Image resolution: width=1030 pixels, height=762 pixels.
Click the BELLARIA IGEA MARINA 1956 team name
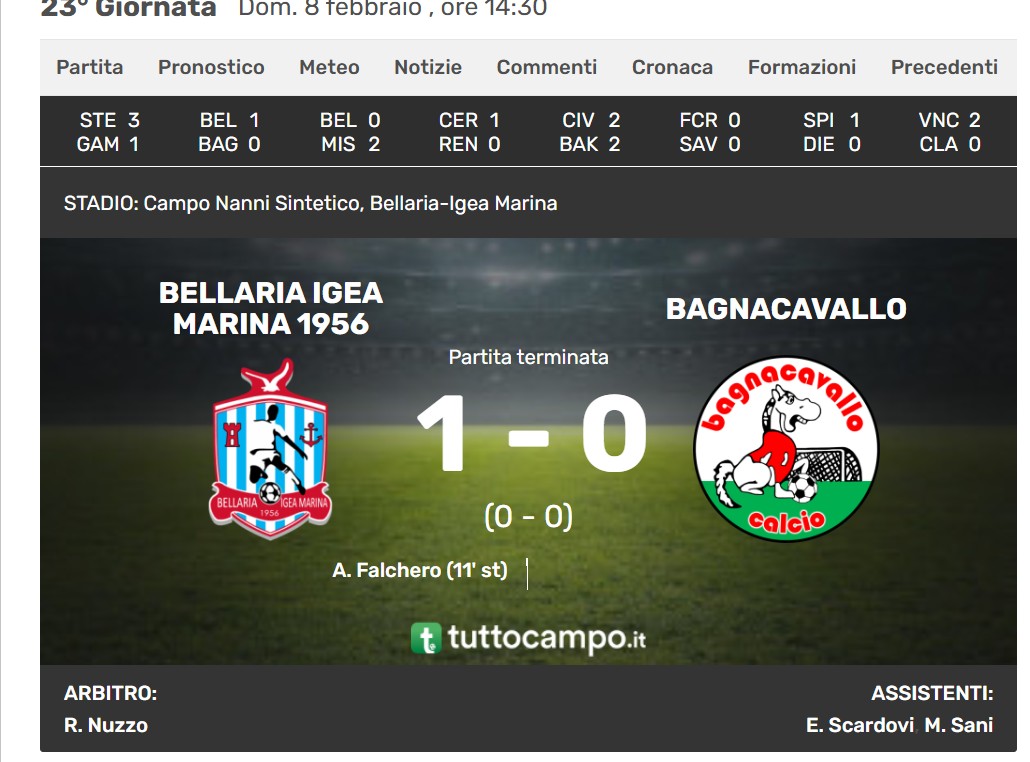tap(271, 308)
